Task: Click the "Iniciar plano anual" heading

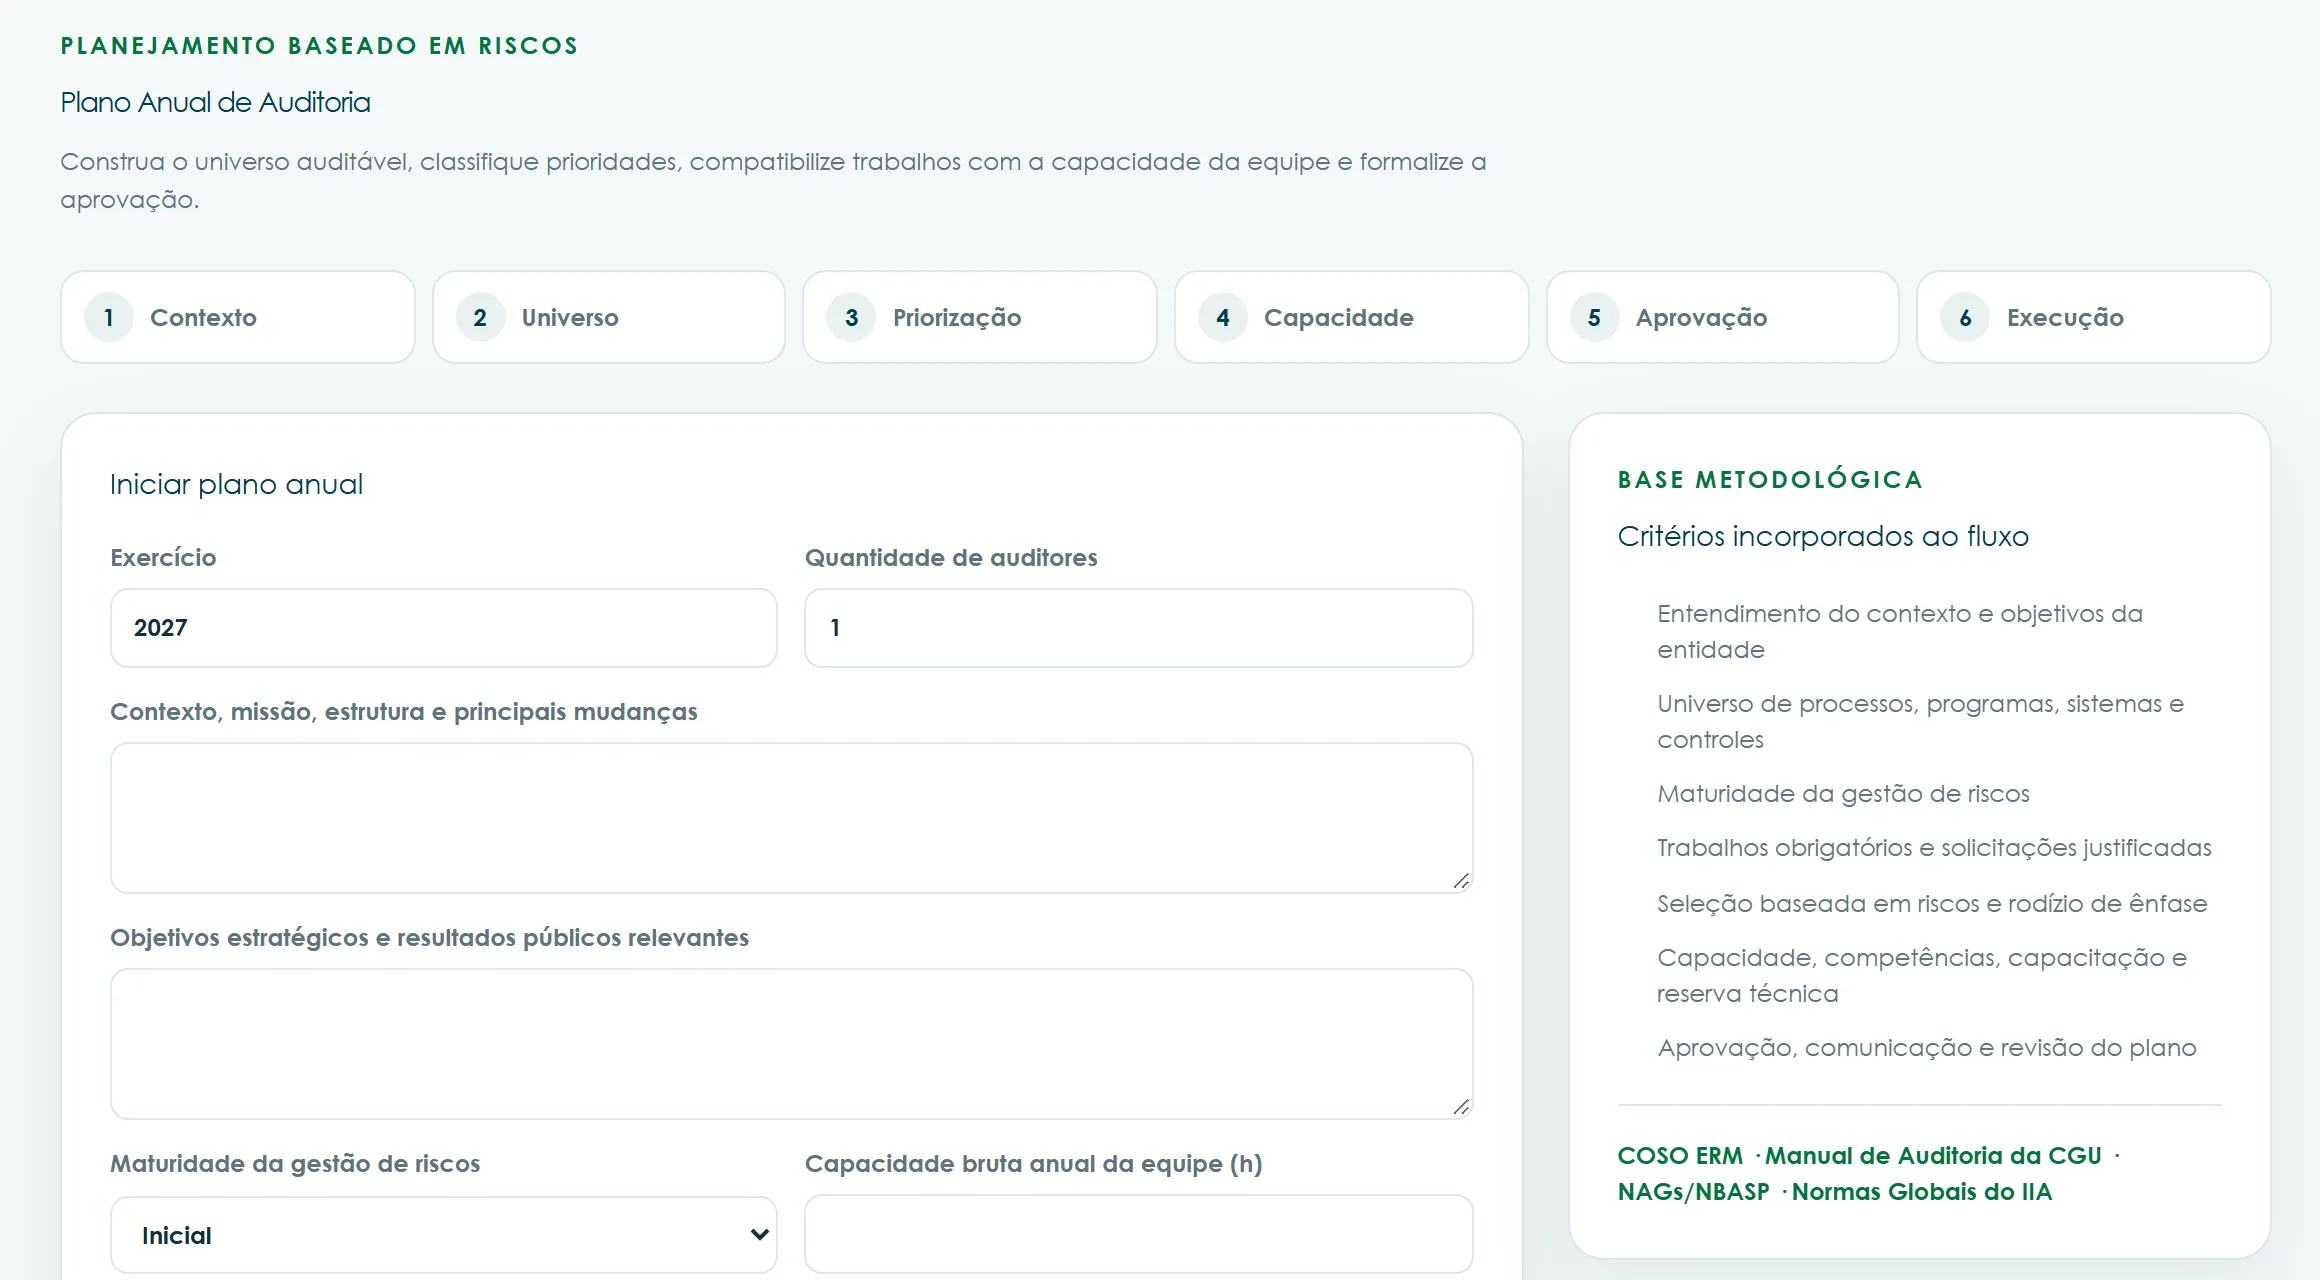Action: (236, 484)
